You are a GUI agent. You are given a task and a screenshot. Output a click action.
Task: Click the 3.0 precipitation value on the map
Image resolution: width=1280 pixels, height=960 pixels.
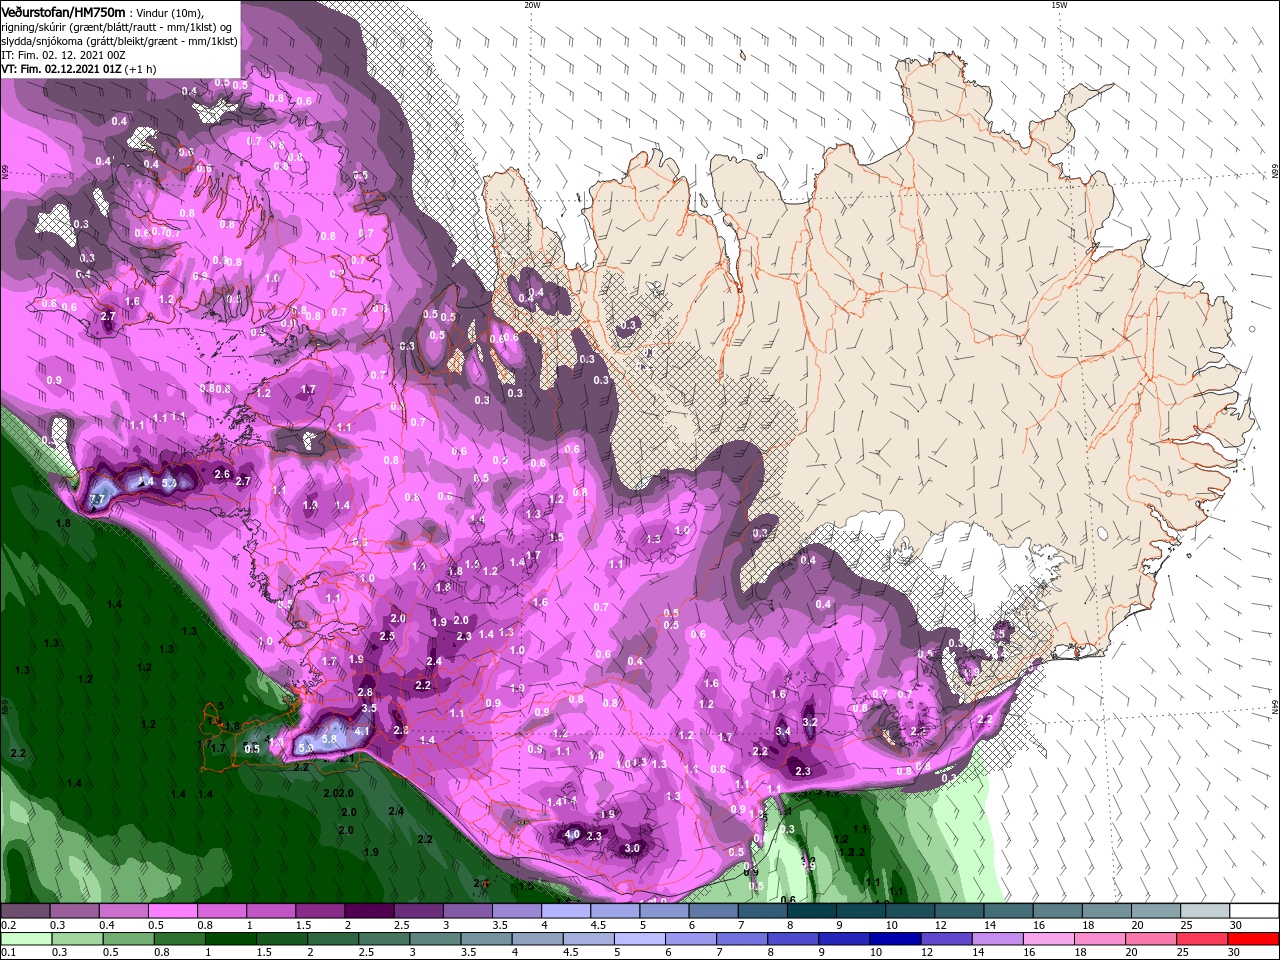pos(632,848)
